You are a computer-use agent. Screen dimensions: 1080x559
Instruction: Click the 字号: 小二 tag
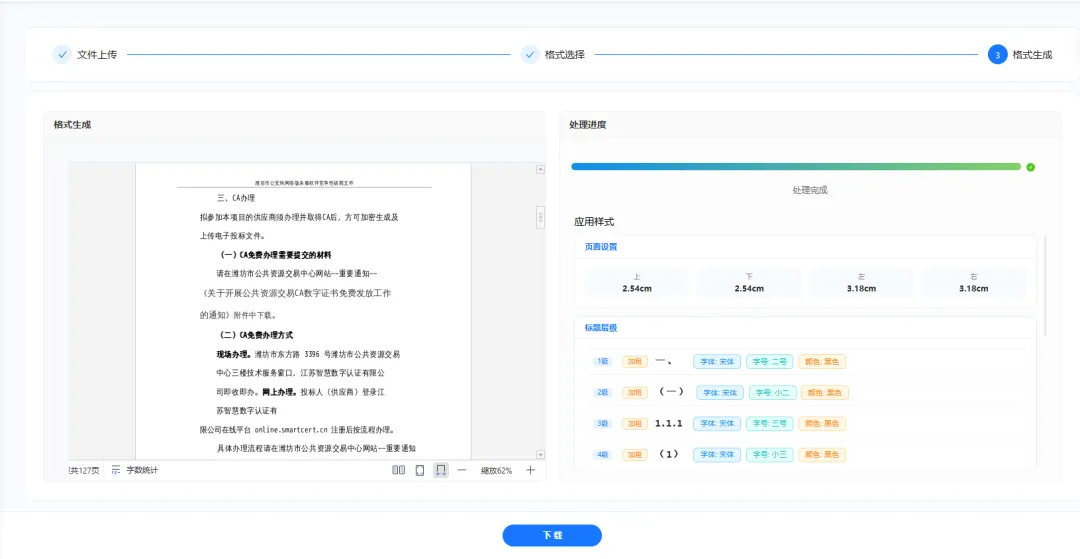click(773, 392)
